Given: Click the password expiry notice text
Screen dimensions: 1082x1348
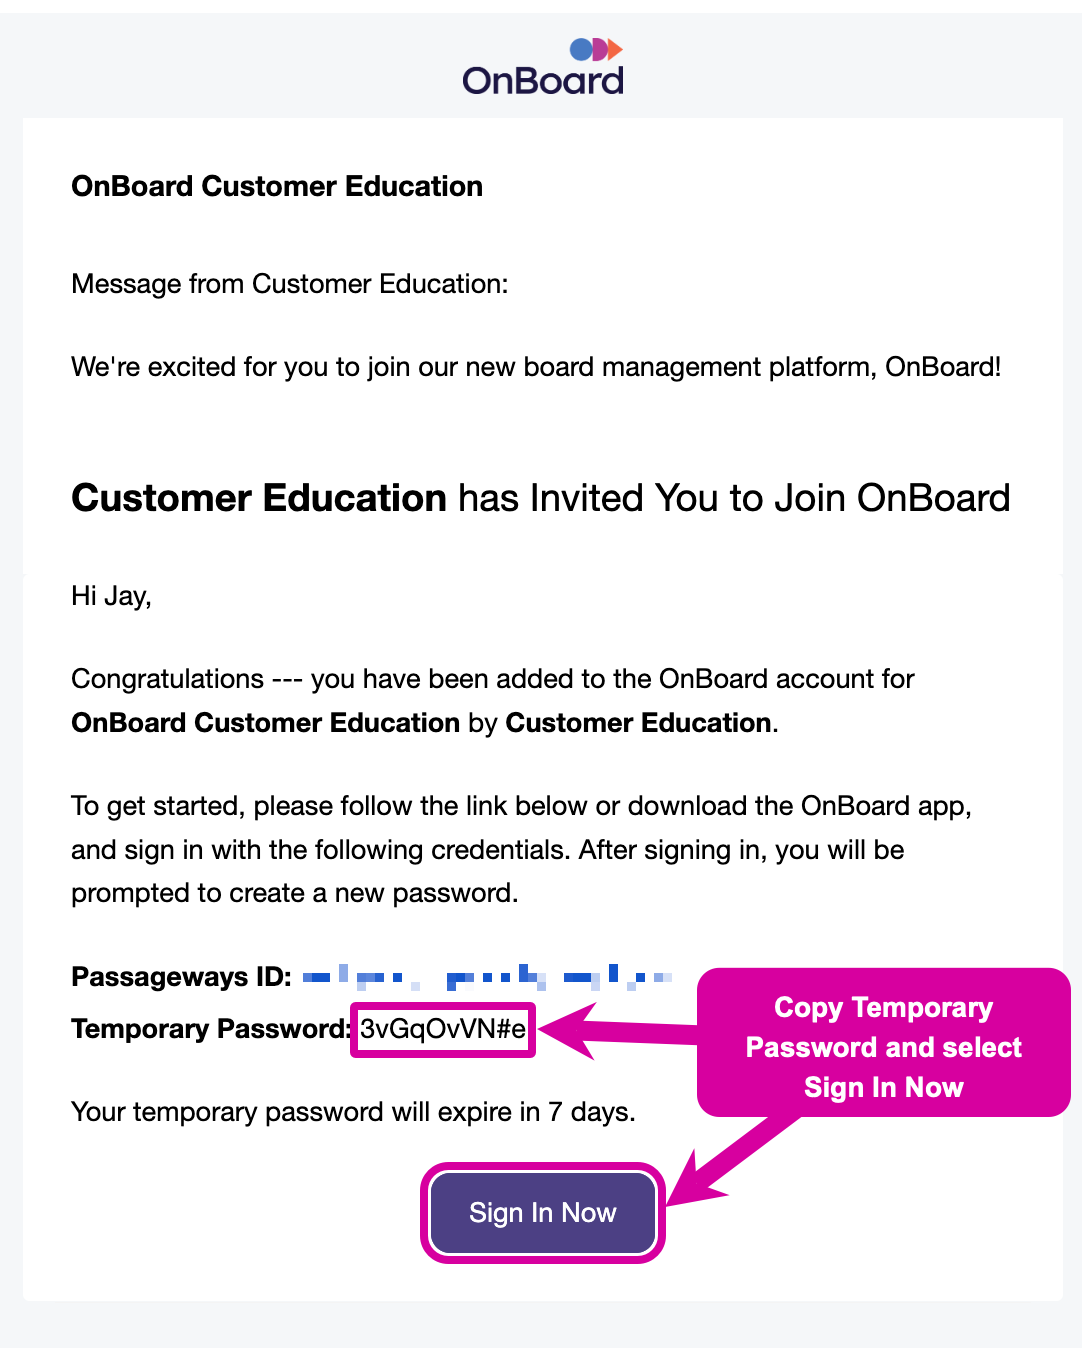Looking at the screenshot, I should pos(352,1111).
